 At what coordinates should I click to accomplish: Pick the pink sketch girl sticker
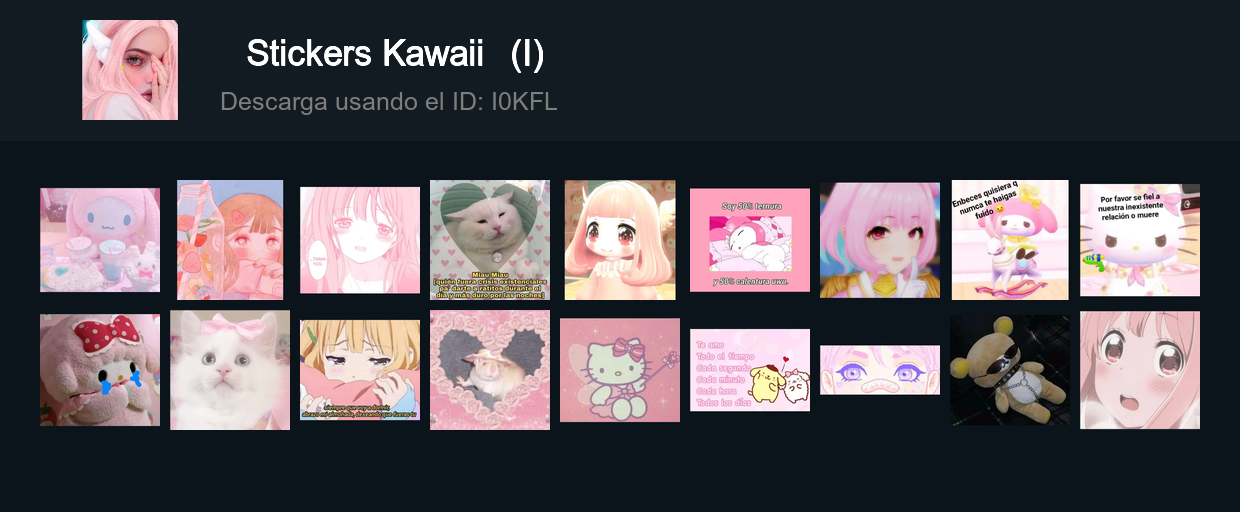(360, 240)
